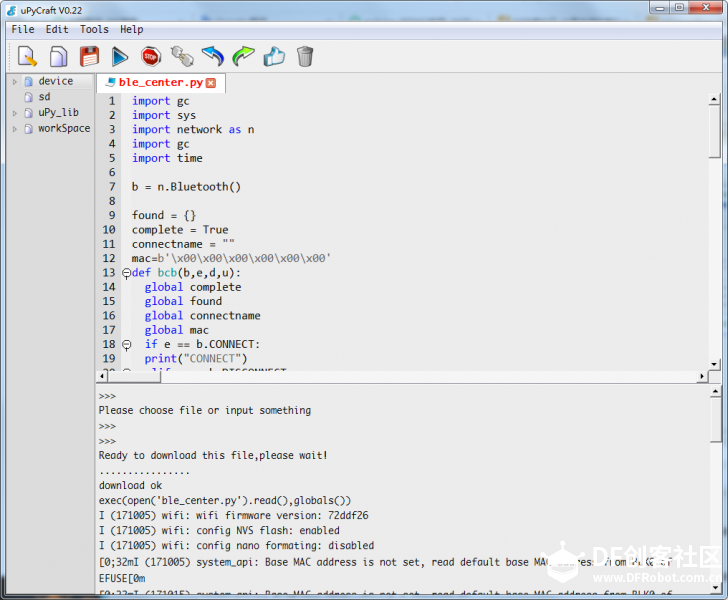The width and height of the screenshot is (728, 600).
Task: Clear terminal with the trash can icon
Action: [x=305, y=56]
